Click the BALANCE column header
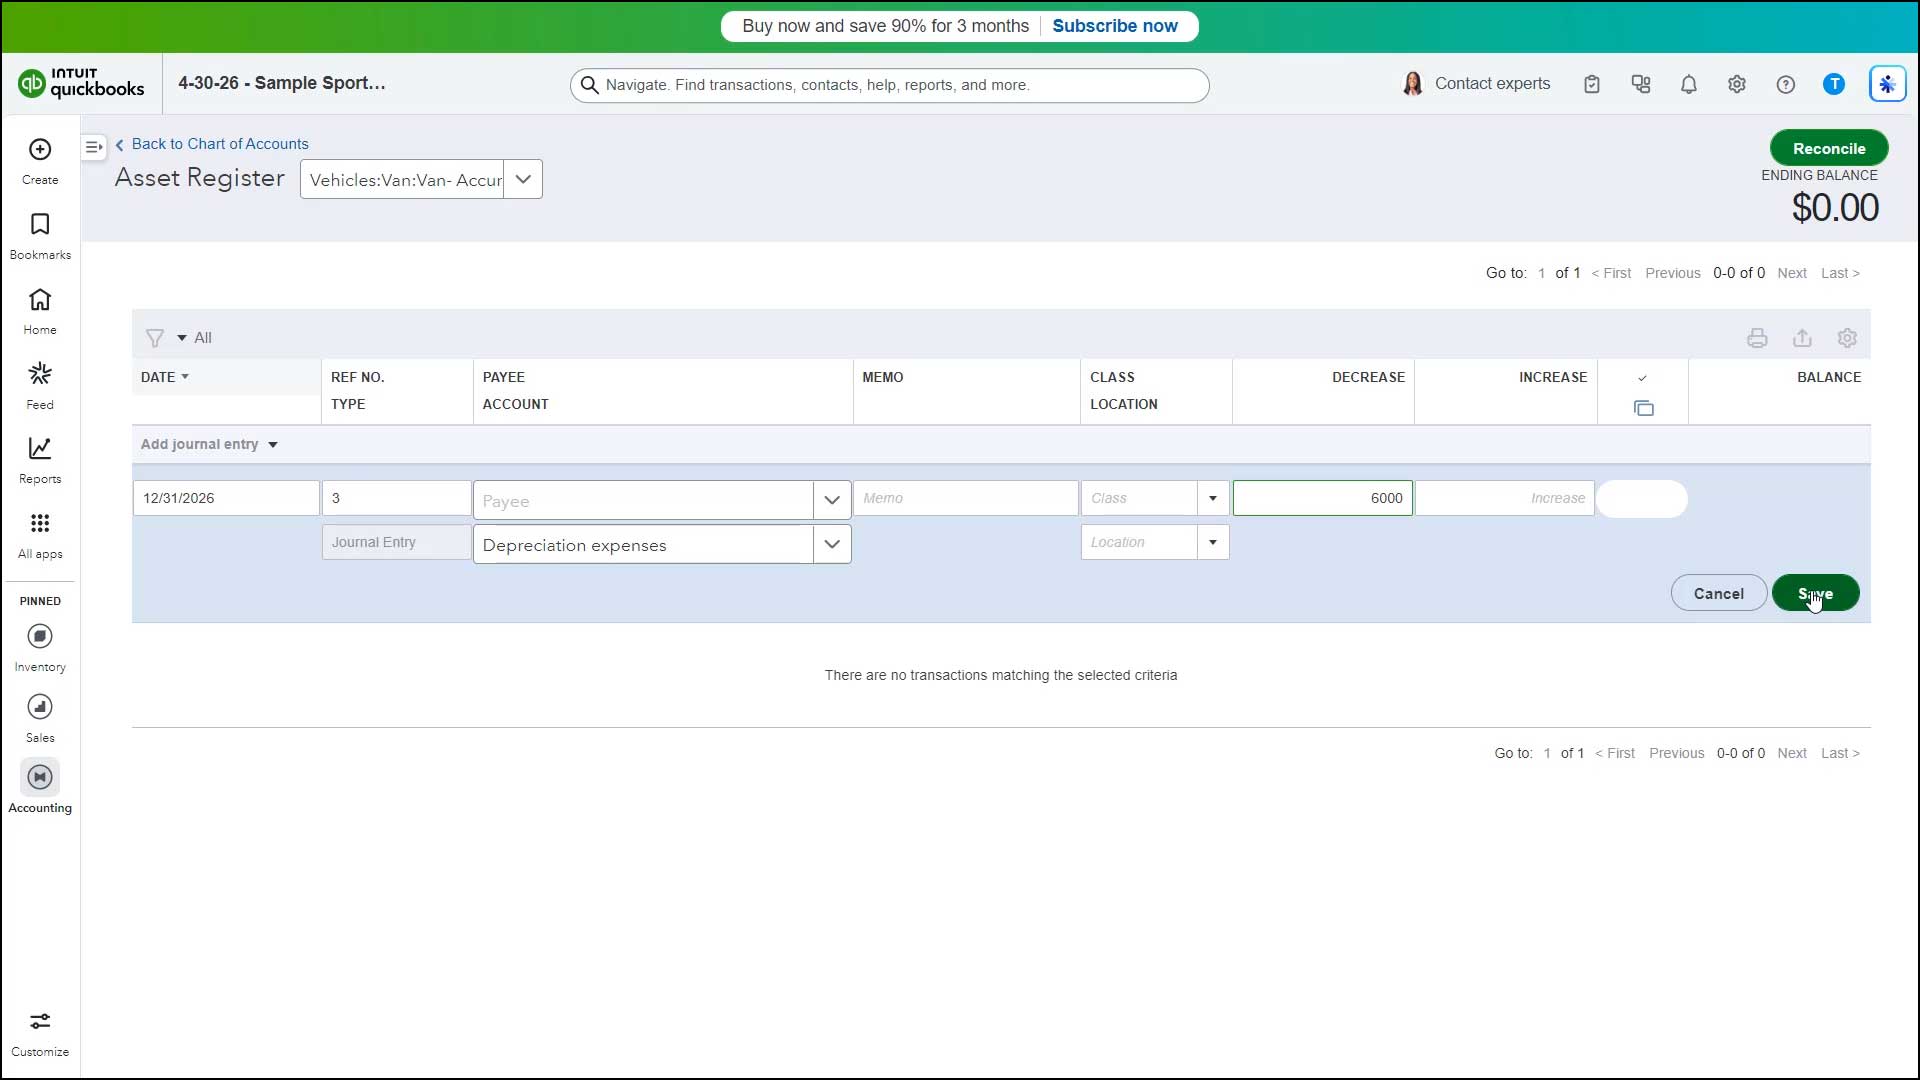1920x1080 pixels. coord(1828,377)
